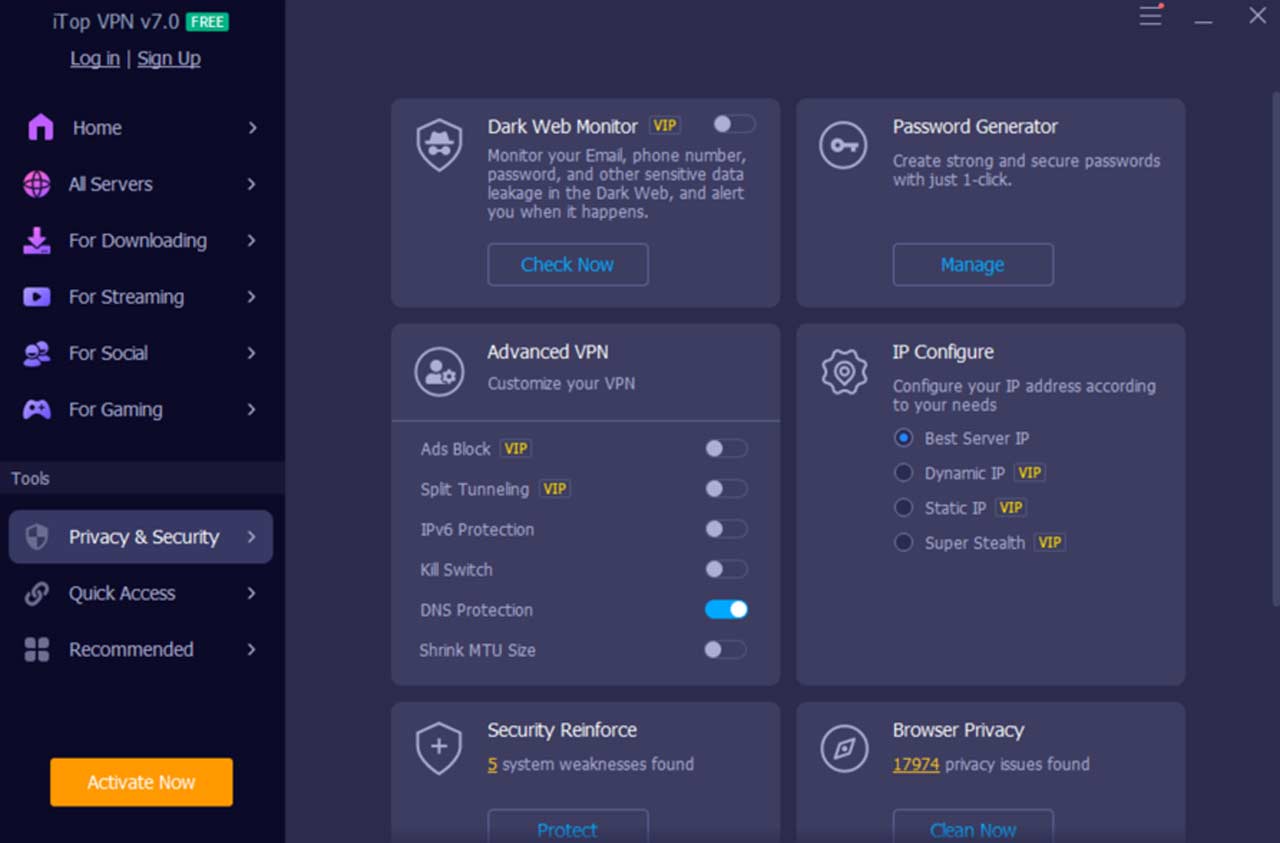
Task: Click the Password Generator key icon
Action: [x=843, y=146]
